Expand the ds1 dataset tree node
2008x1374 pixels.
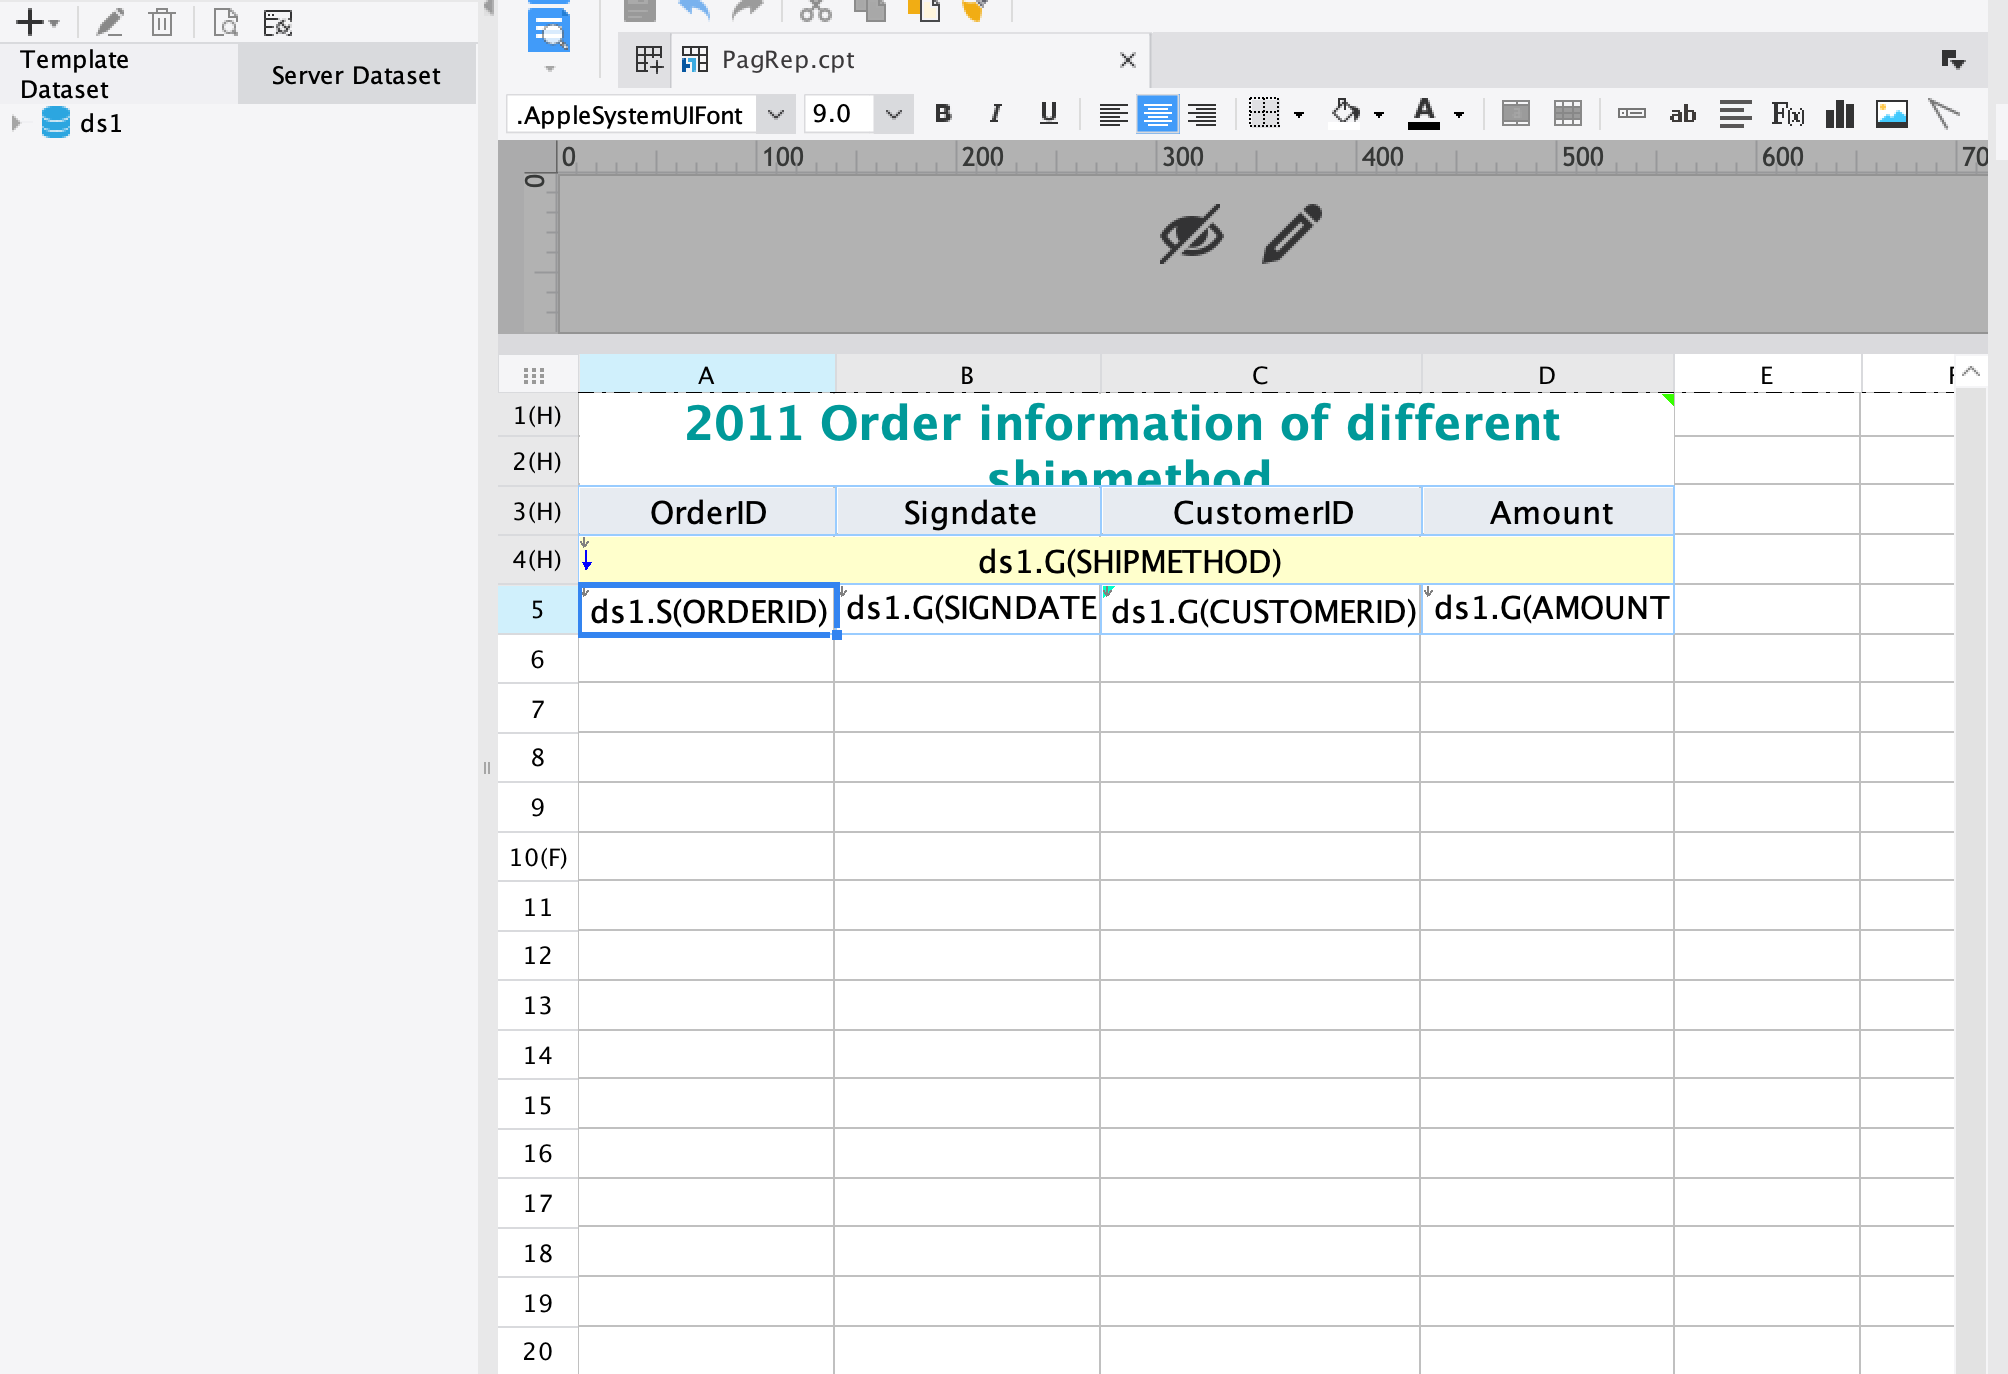coord(16,123)
